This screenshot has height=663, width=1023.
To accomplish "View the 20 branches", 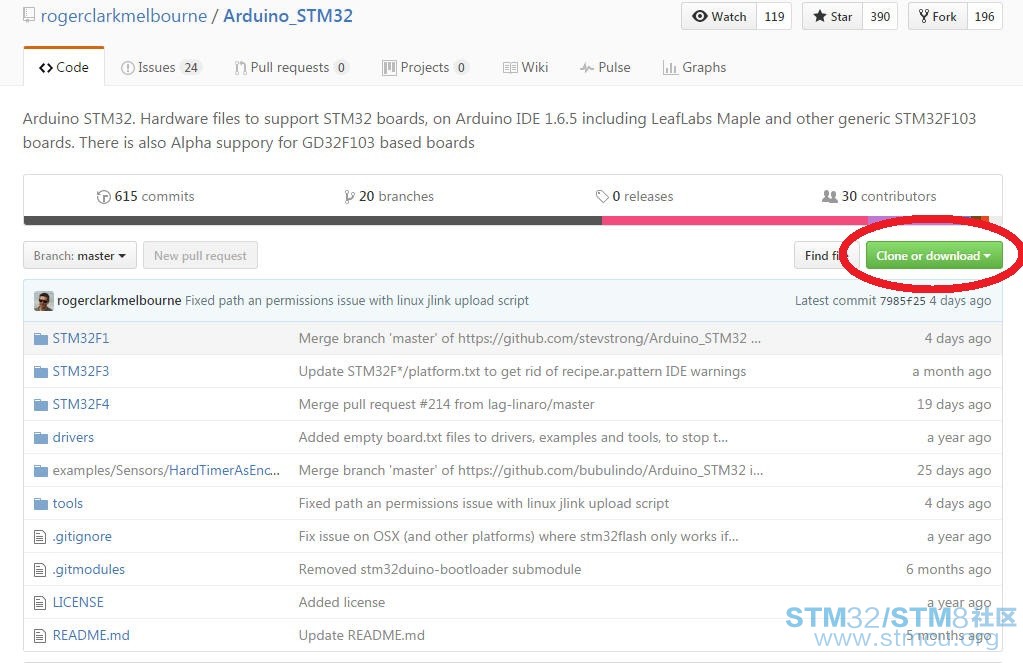I will pyautogui.click(x=389, y=196).
